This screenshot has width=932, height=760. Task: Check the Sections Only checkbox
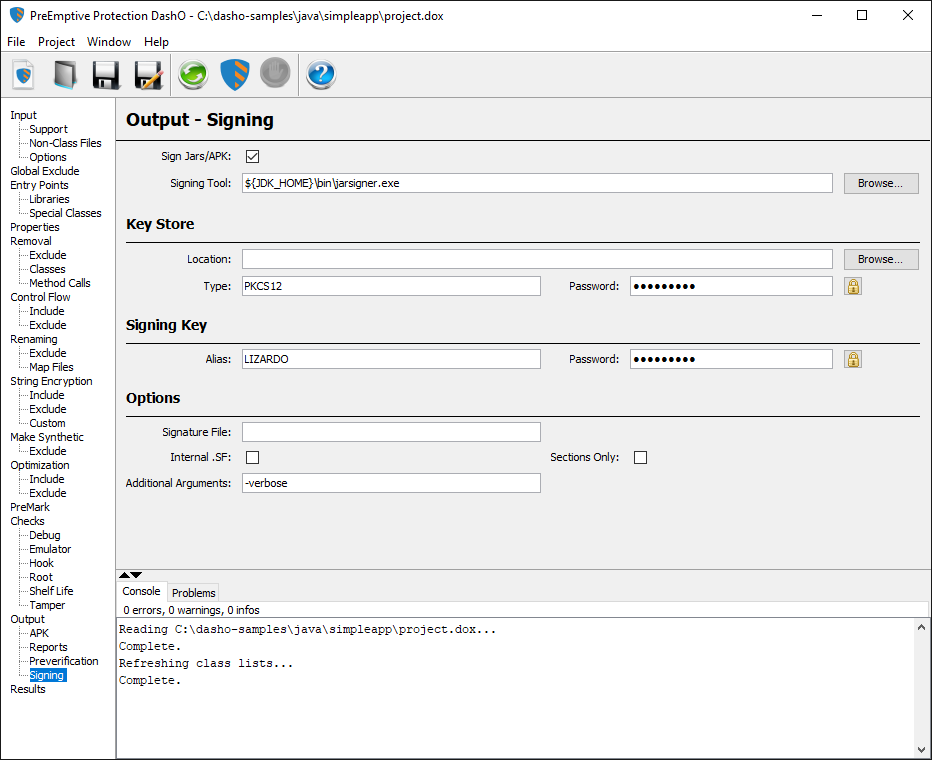[x=640, y=457]
